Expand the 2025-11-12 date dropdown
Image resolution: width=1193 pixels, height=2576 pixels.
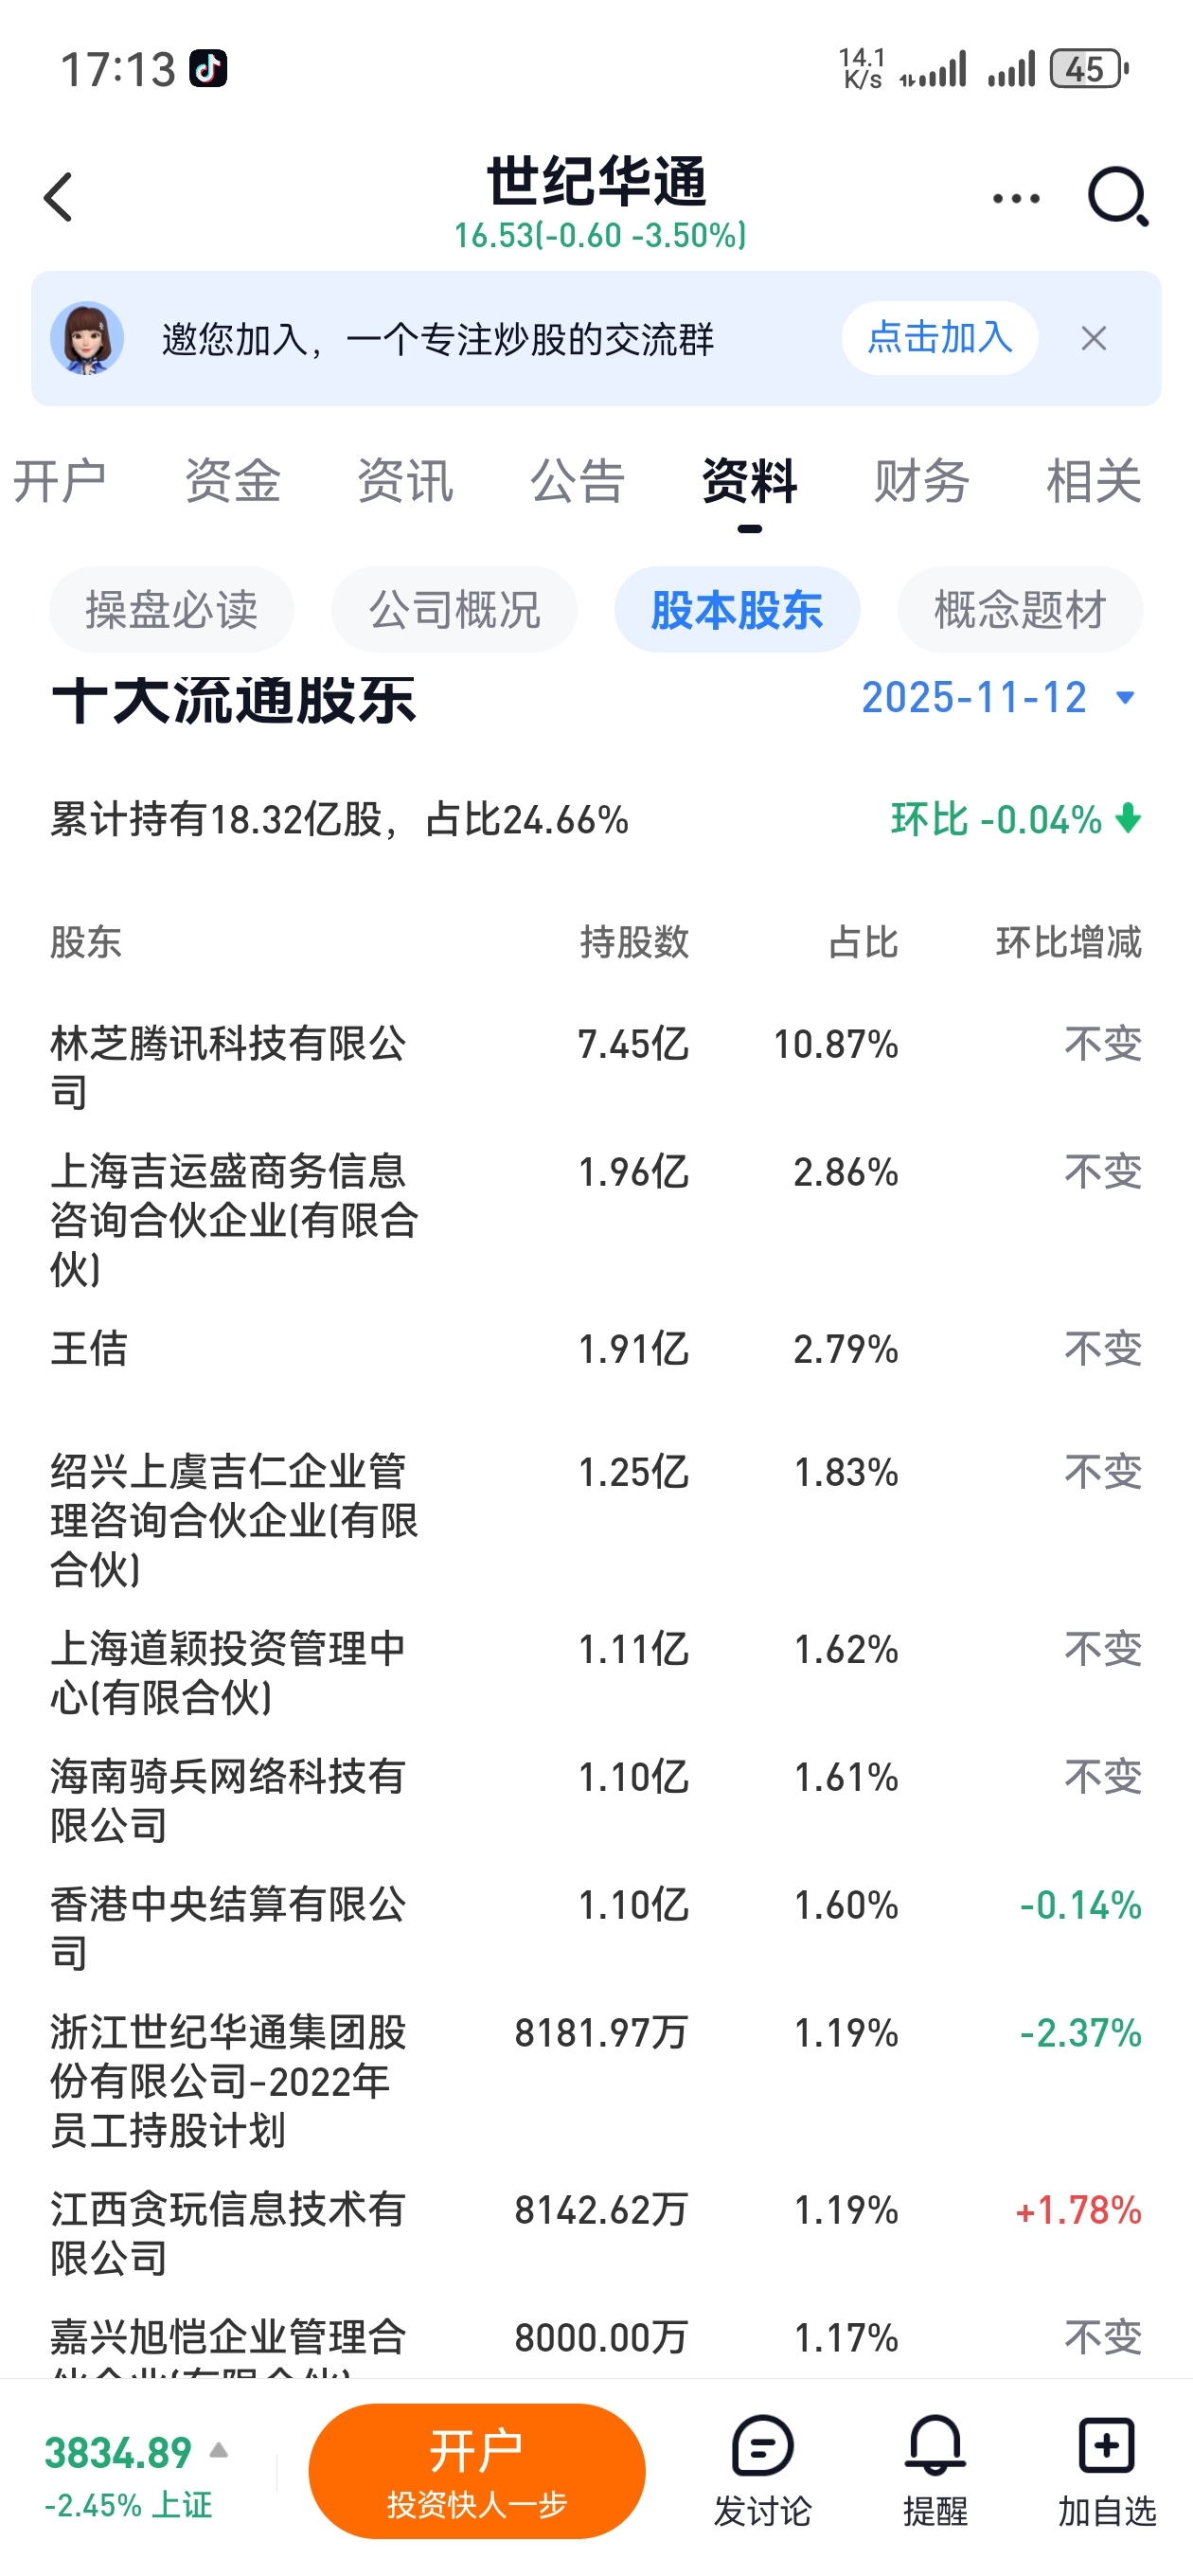[999, 697]
